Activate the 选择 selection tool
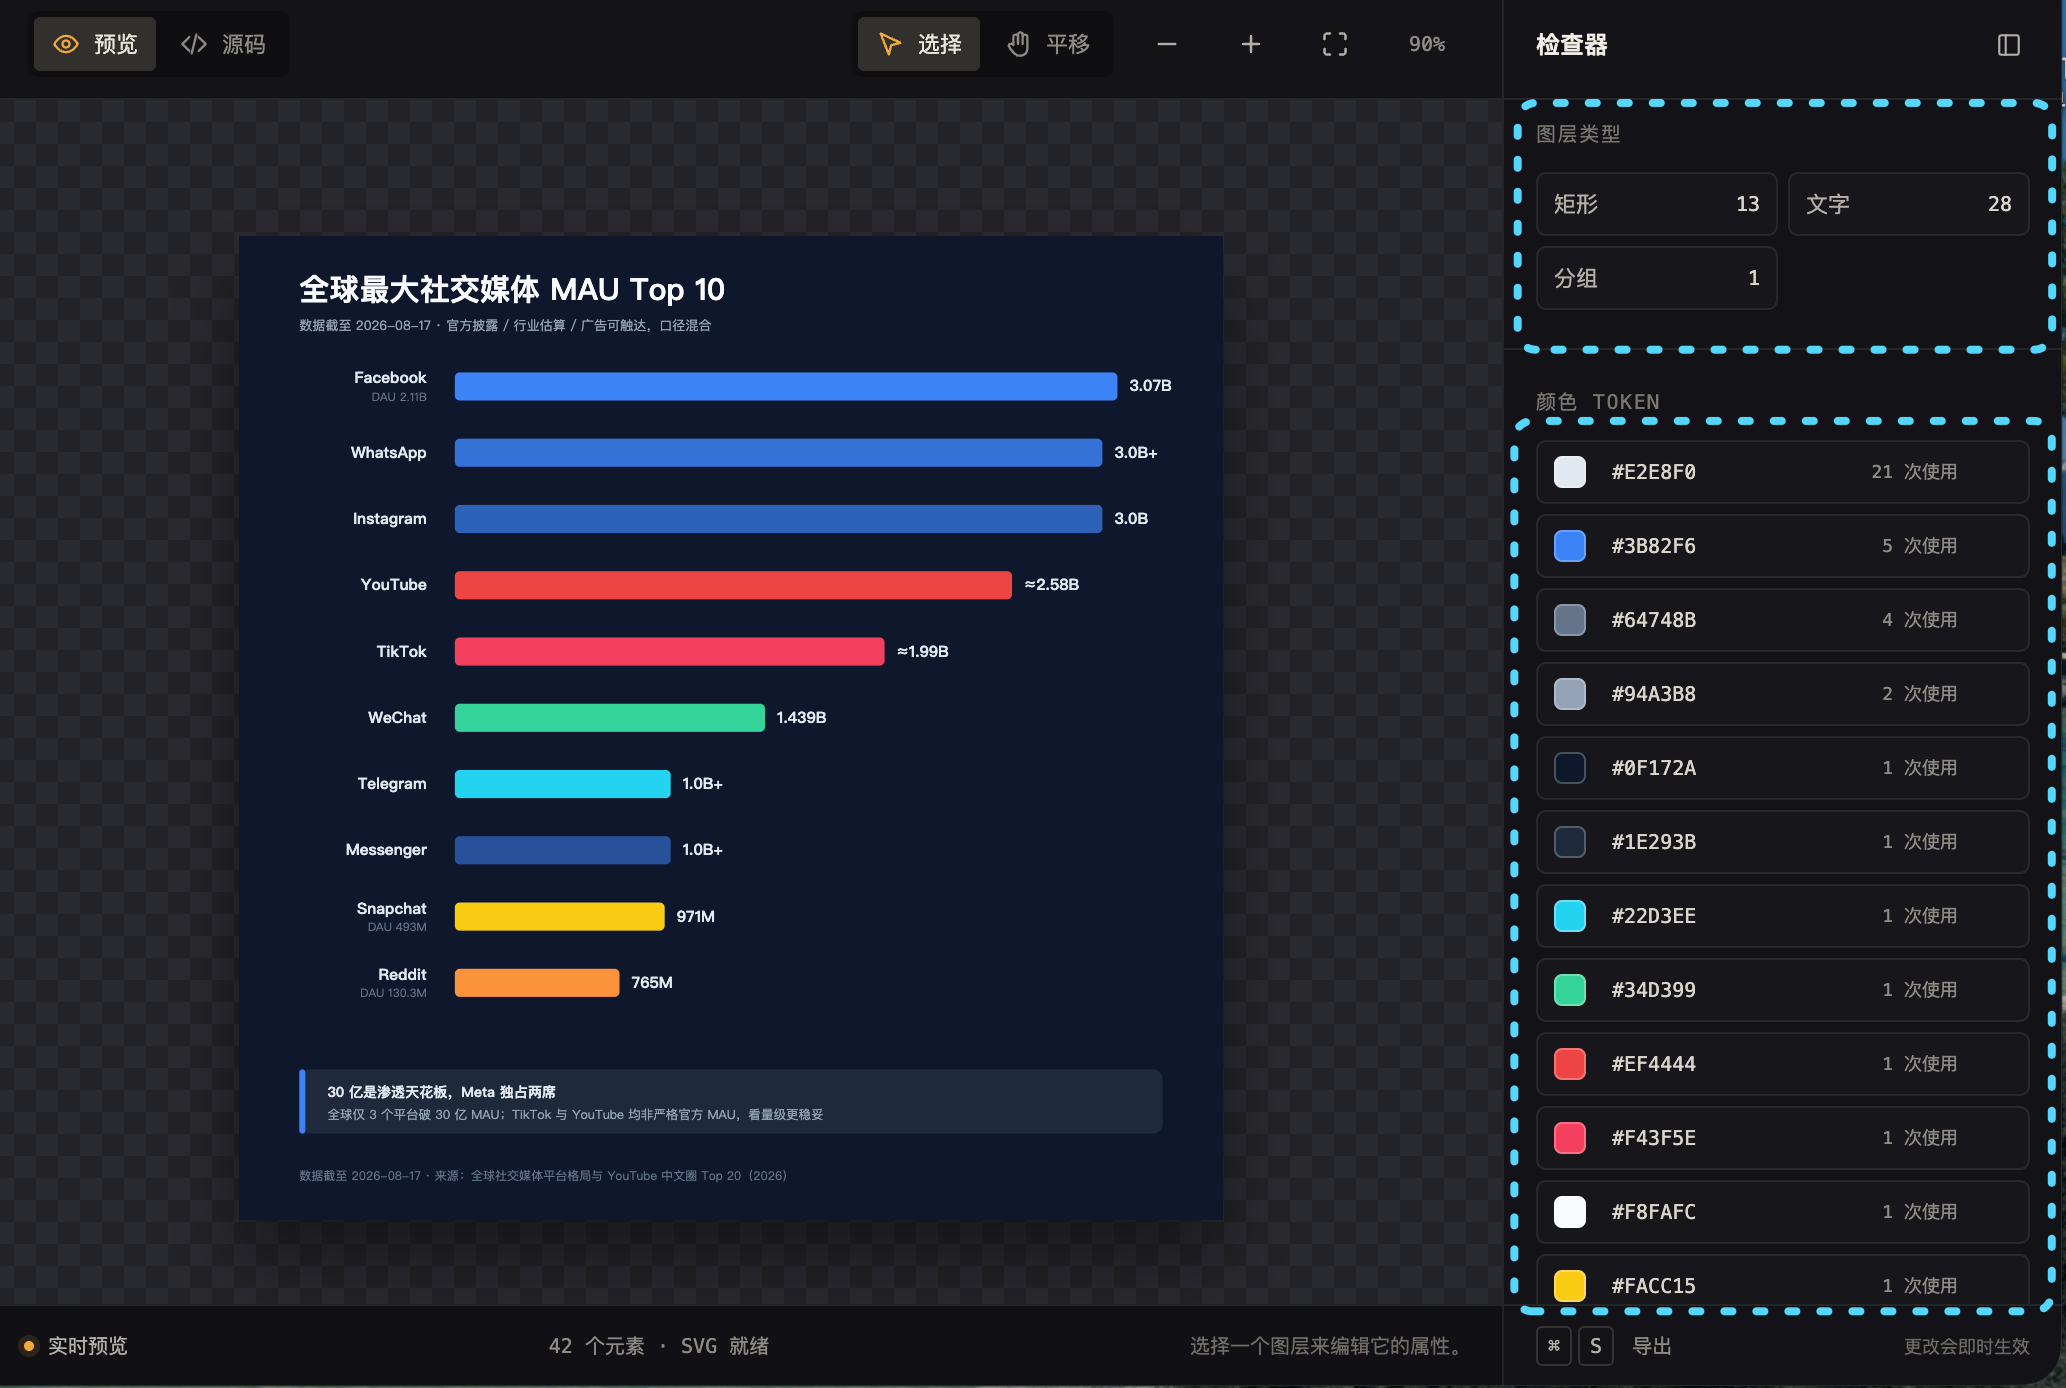Viewport: 2066px width, 1388px height. pos(919,44)
